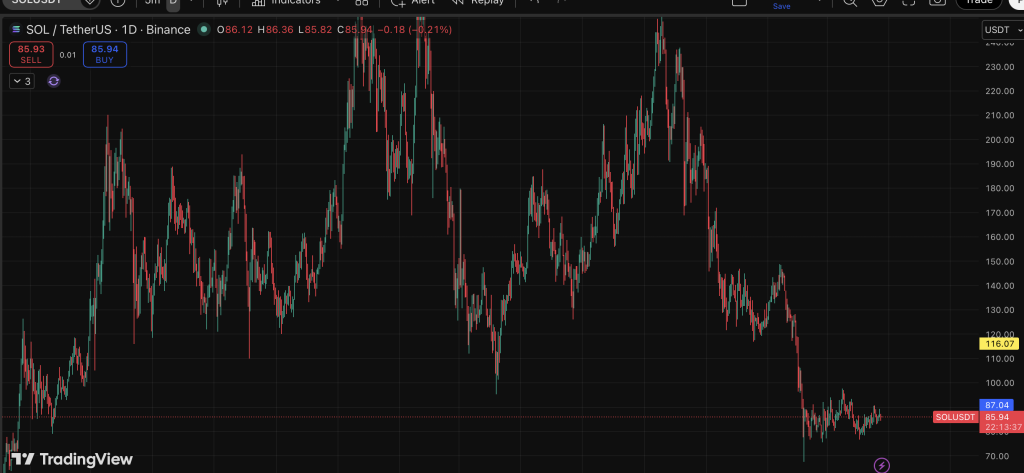The image size is (1024, 473).
Task: Click the purple refresh icon below SELL
Action: tap(53, 81)
